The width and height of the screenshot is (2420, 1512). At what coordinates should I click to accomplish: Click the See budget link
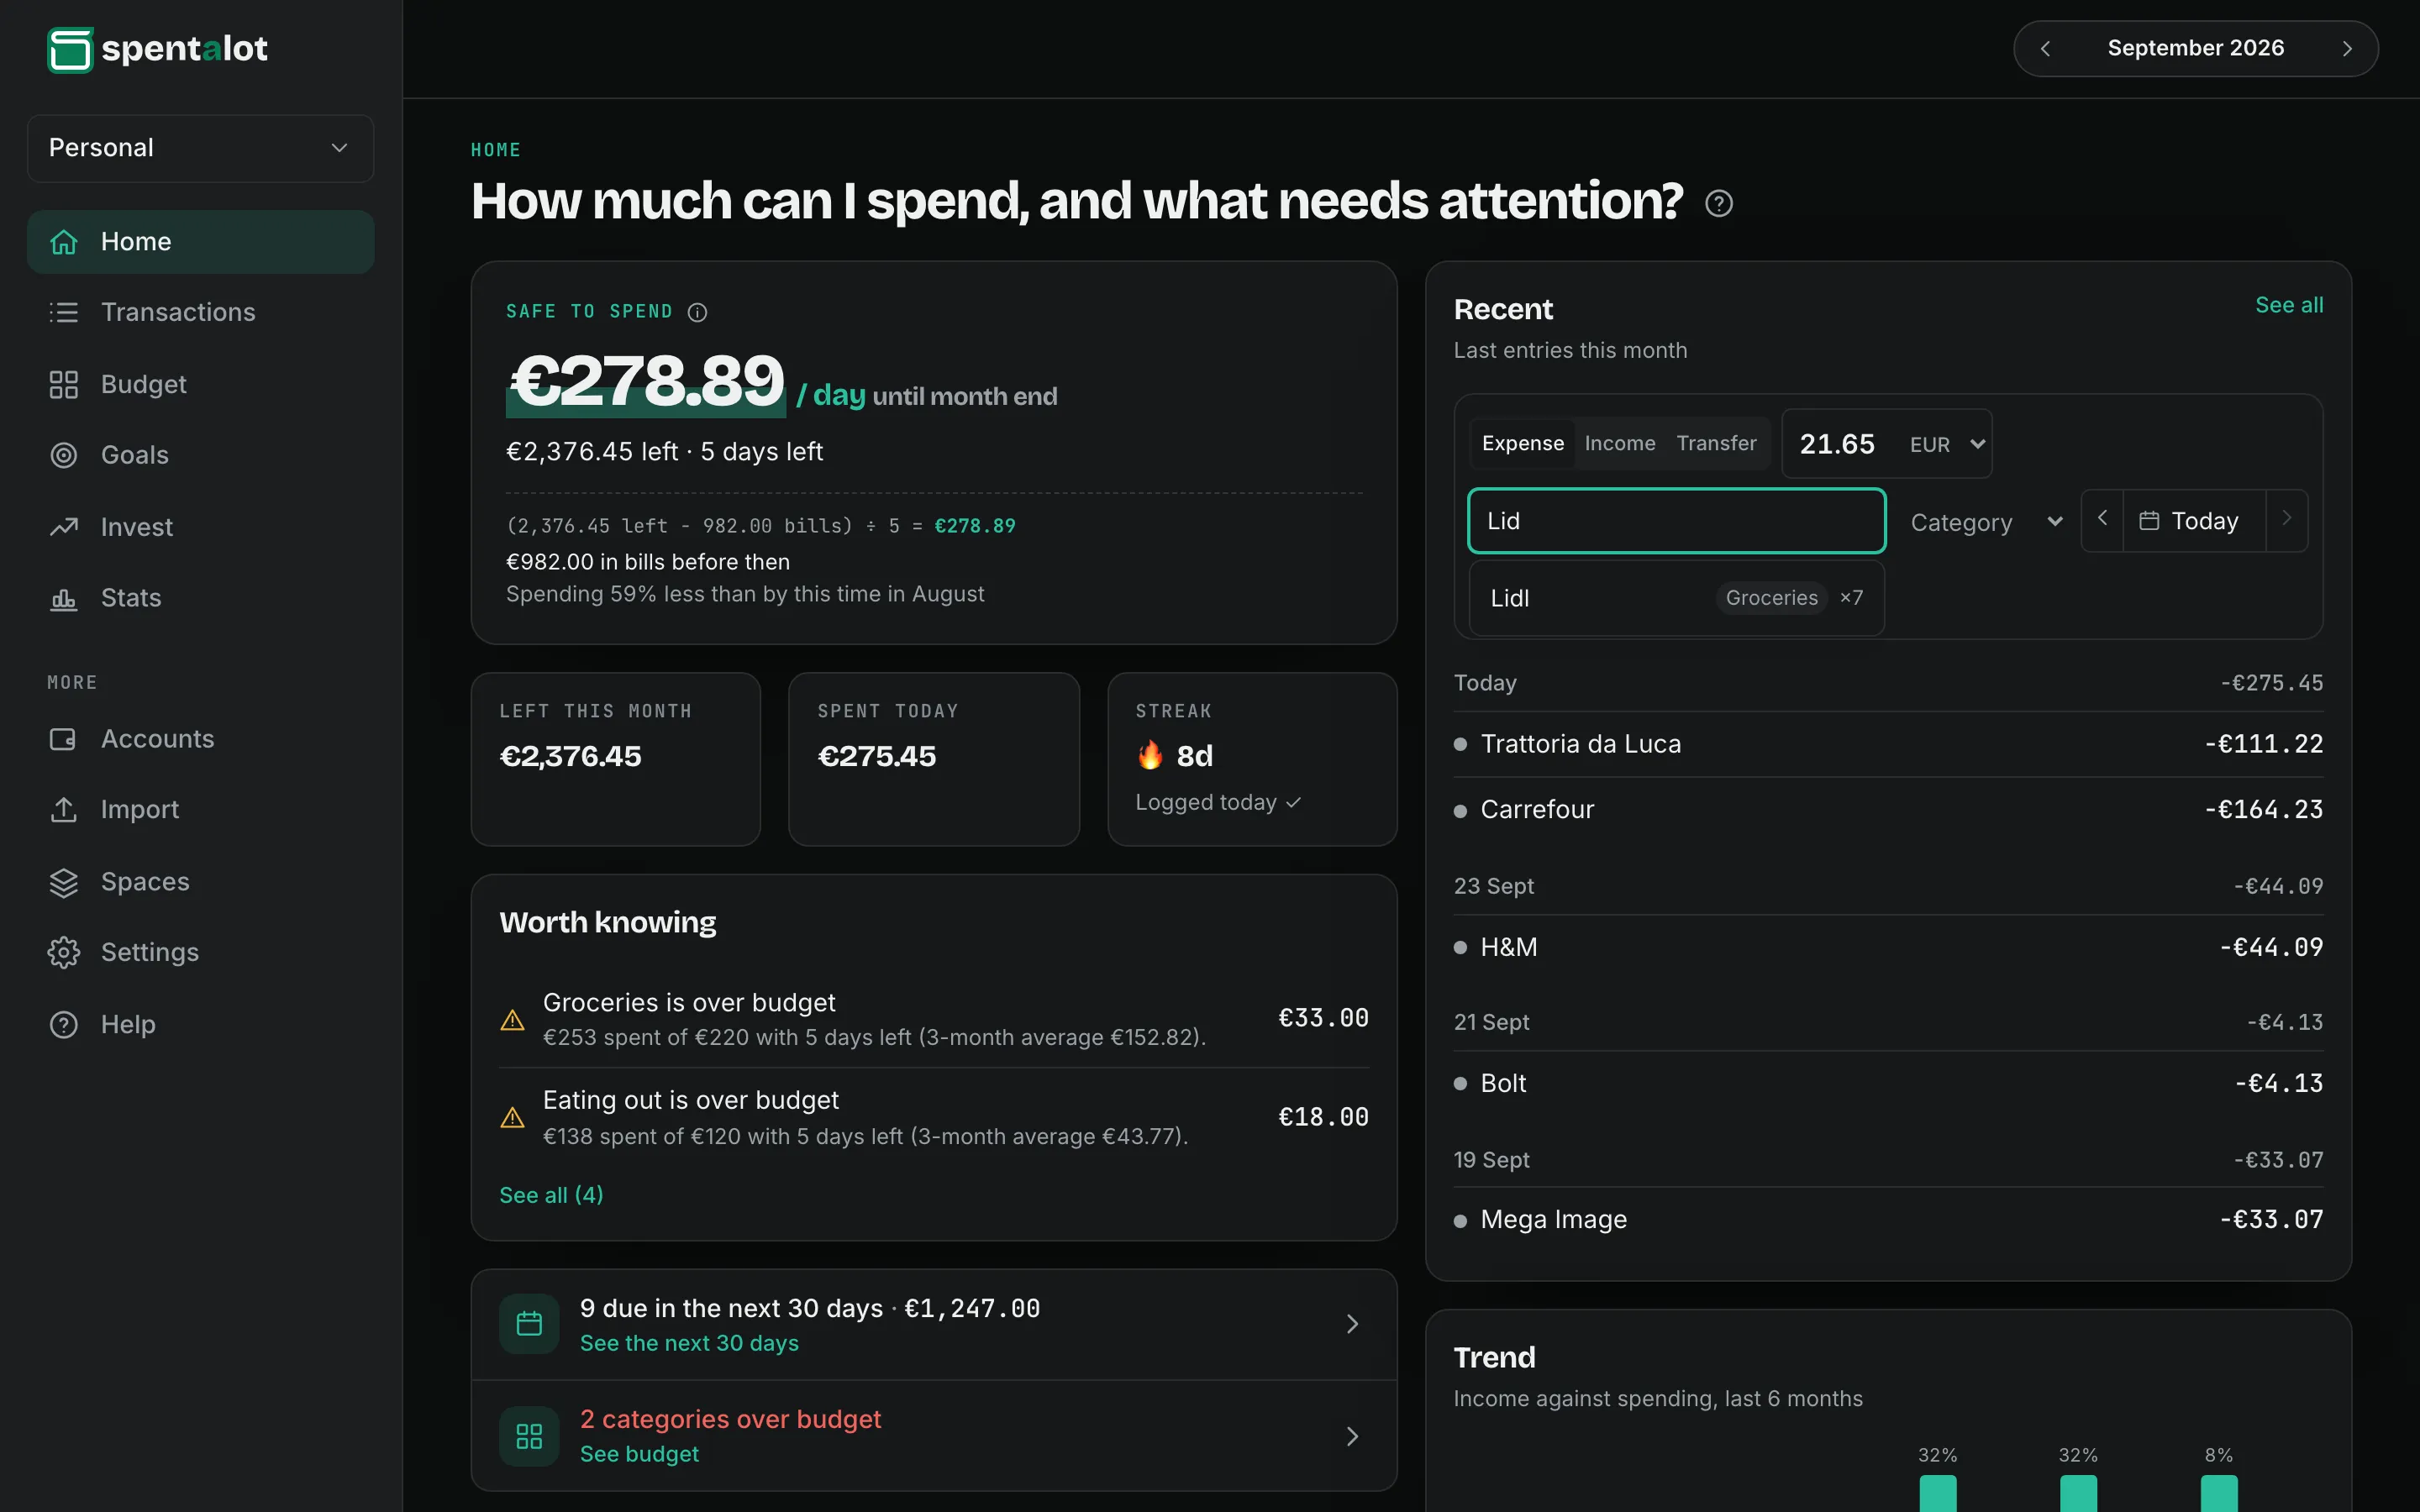(639, 1454)
